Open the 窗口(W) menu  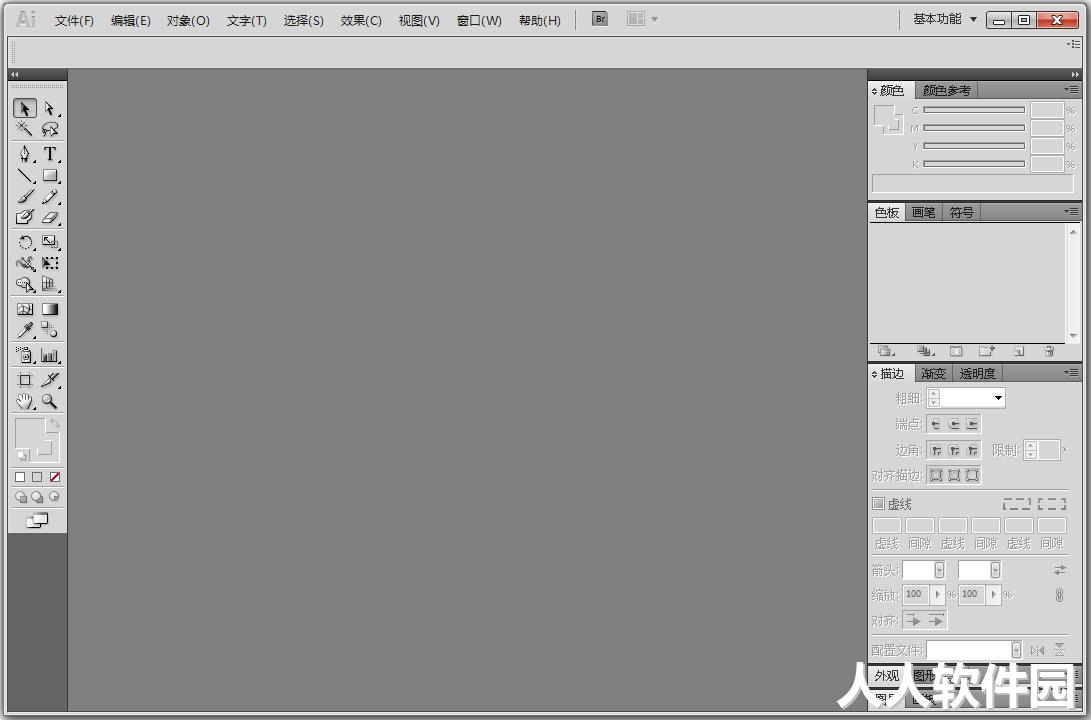click(x=479, y=20)
